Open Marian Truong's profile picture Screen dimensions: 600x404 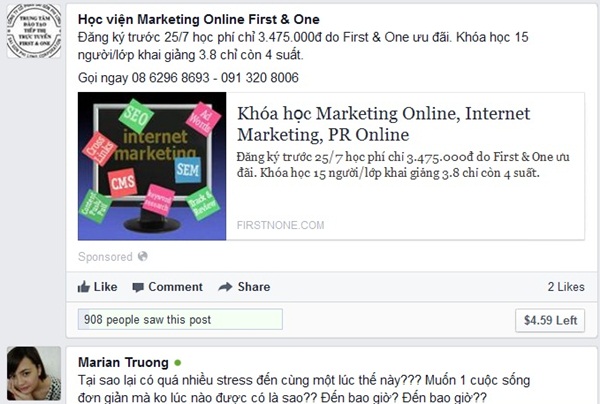[34, 373]
